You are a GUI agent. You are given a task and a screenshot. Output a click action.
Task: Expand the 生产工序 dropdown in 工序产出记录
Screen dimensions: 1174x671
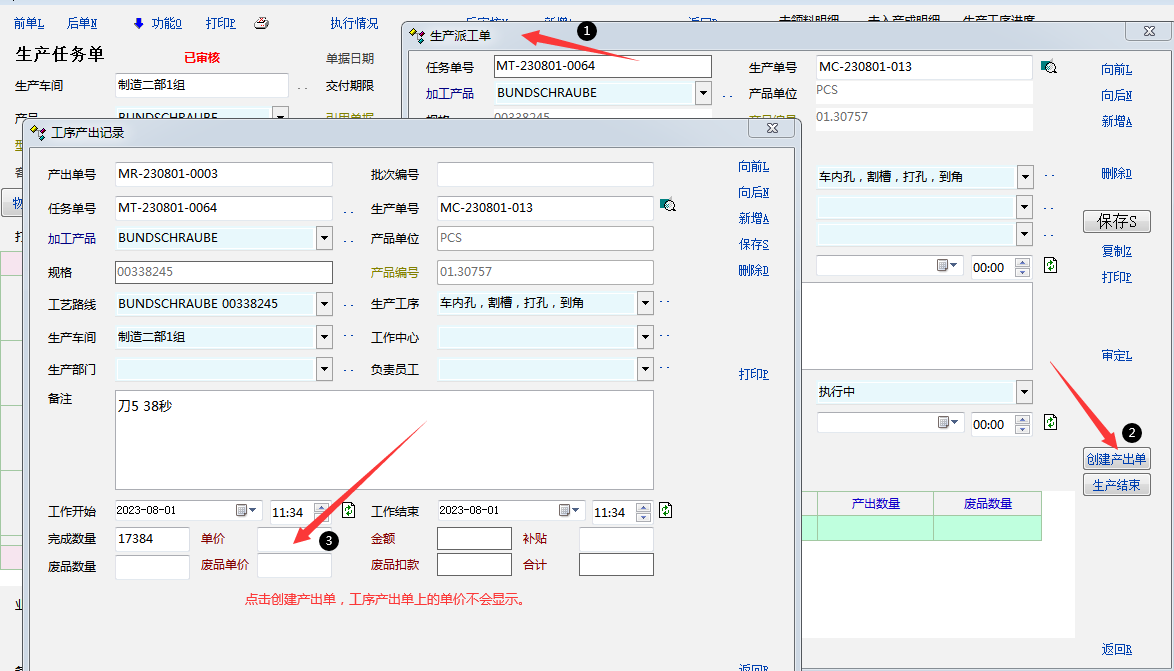pos(645,303)
